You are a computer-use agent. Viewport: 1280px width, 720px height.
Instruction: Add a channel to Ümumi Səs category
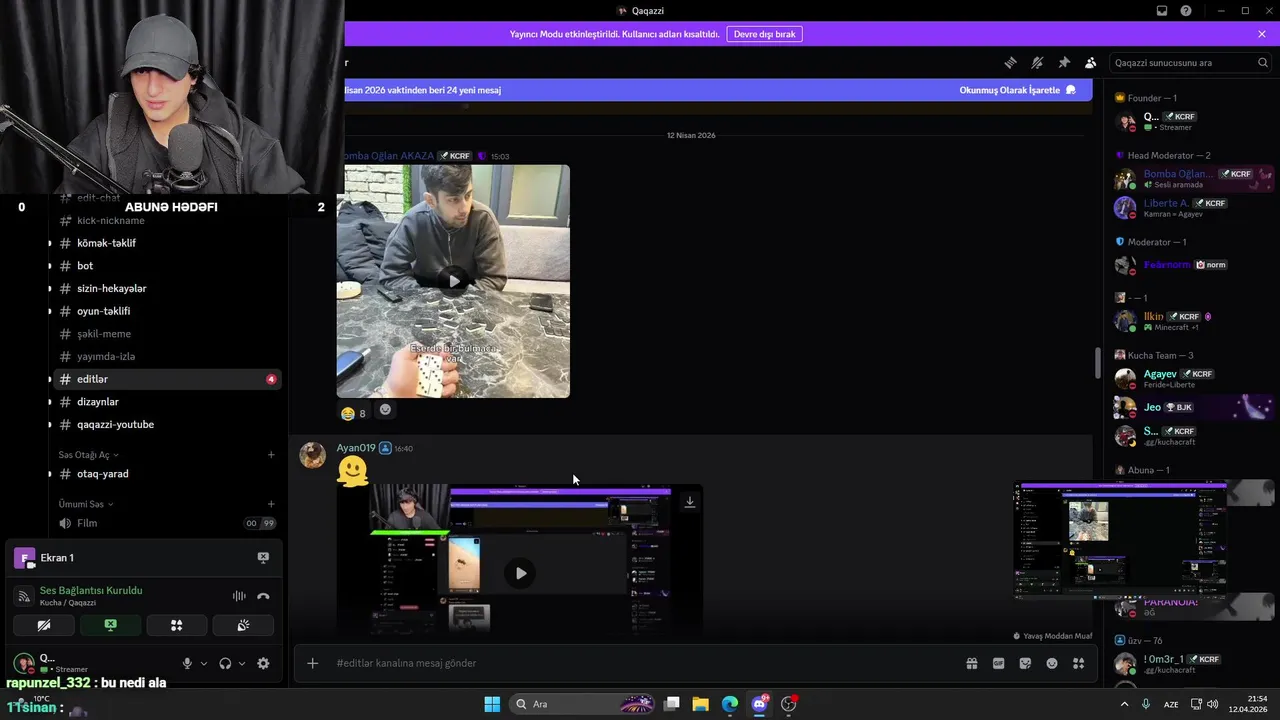pyautogui.click(x=271, y=504)
